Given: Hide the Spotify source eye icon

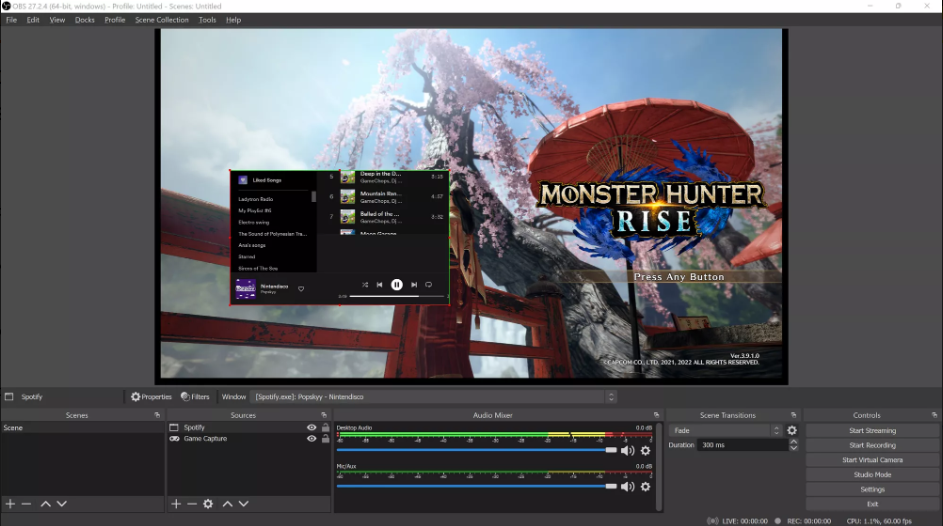Looking at the screenshot, I should coord(312,427).
